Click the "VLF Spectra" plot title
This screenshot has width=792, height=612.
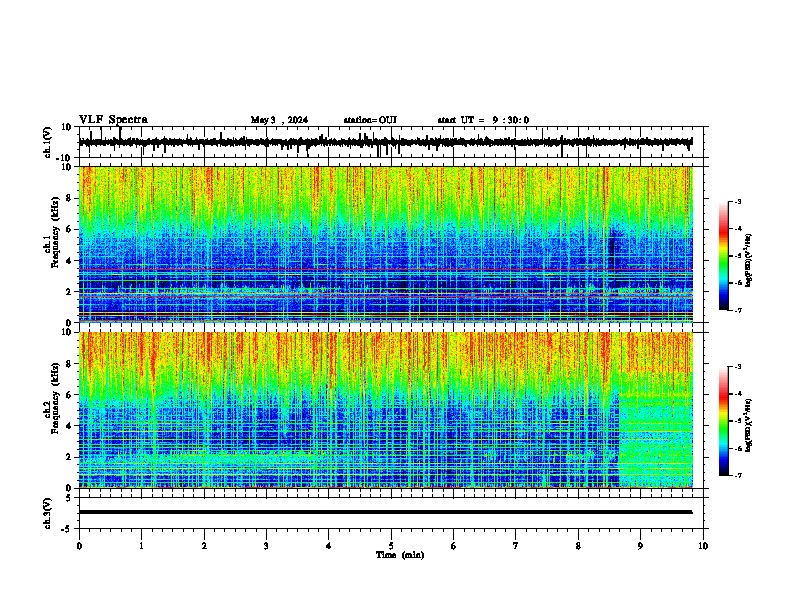pyautogui.click(x=113, y=120)
